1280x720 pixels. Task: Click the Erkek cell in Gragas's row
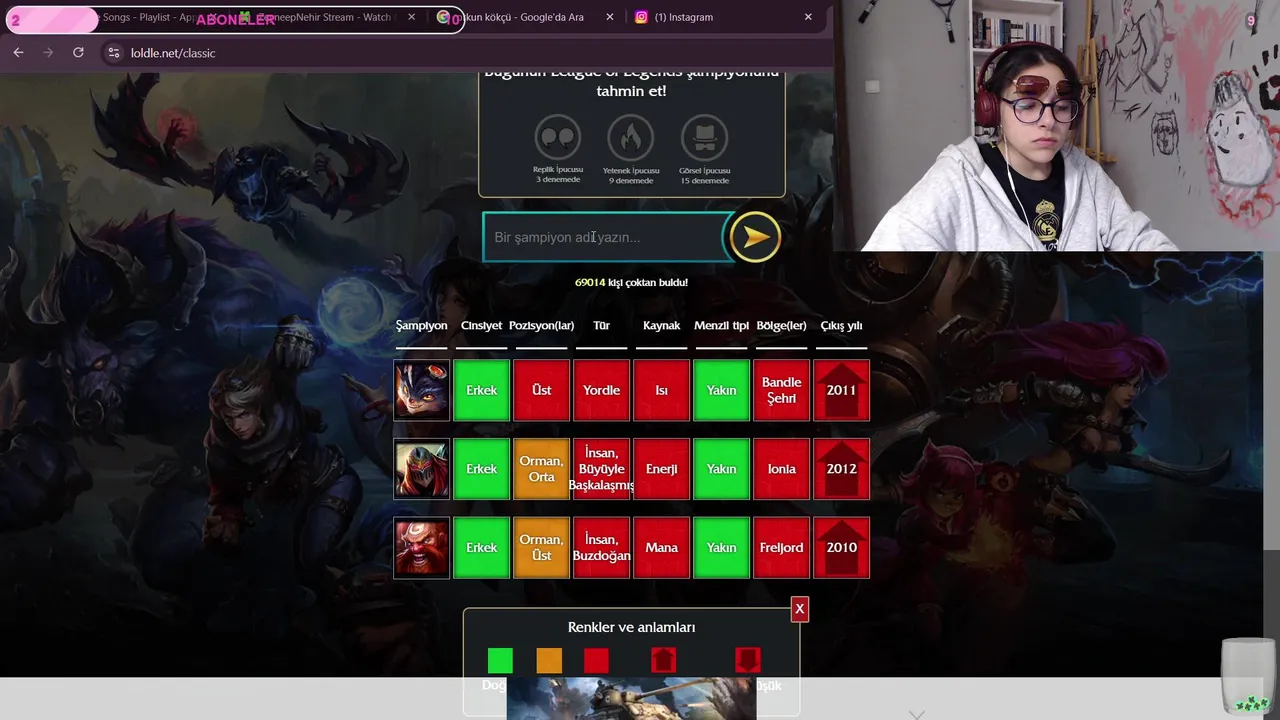(x=481, y=548)
